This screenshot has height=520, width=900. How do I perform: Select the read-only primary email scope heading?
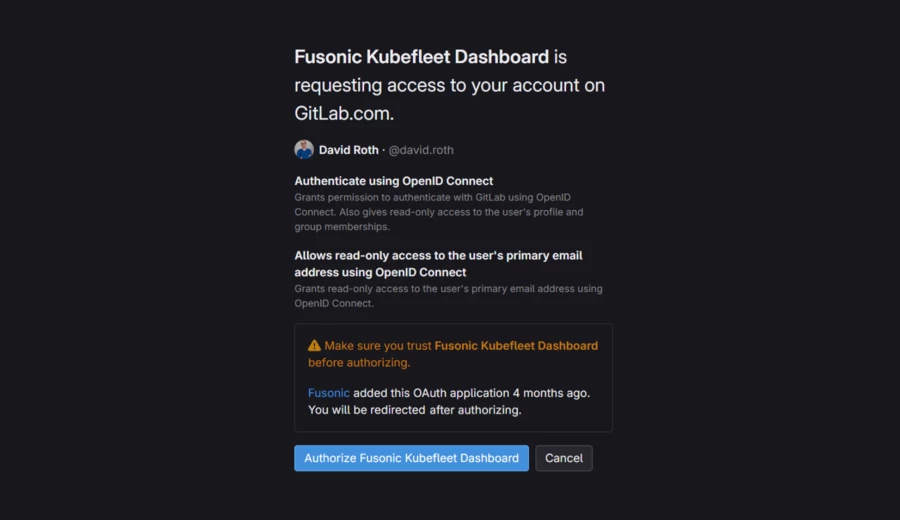click(x=438, y=263)
